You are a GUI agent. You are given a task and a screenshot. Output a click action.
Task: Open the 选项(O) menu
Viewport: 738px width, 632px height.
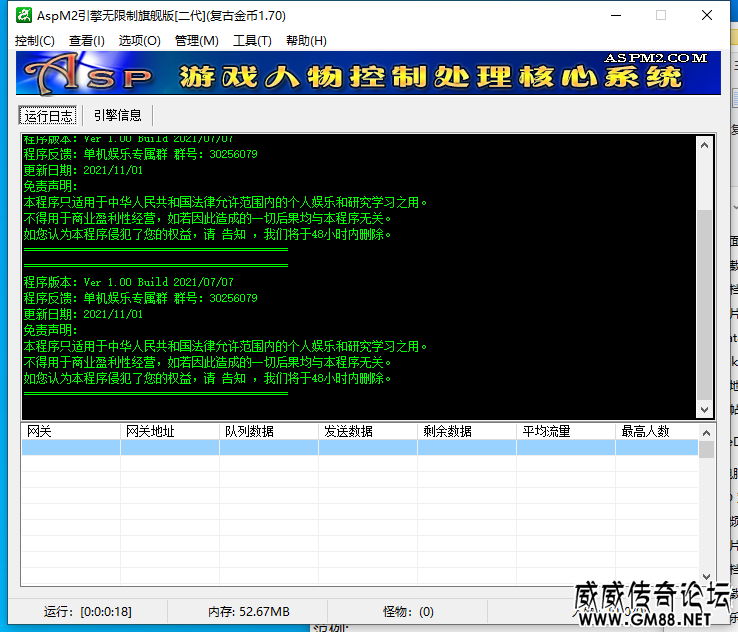click(139, 41)
